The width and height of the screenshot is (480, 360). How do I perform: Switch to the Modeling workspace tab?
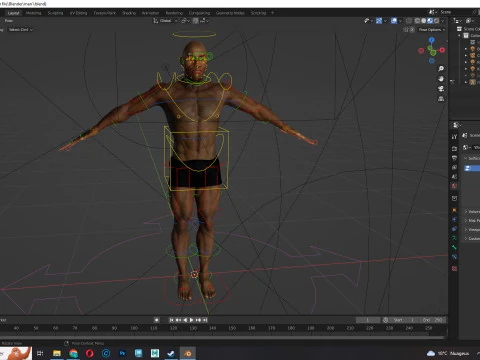33,13
